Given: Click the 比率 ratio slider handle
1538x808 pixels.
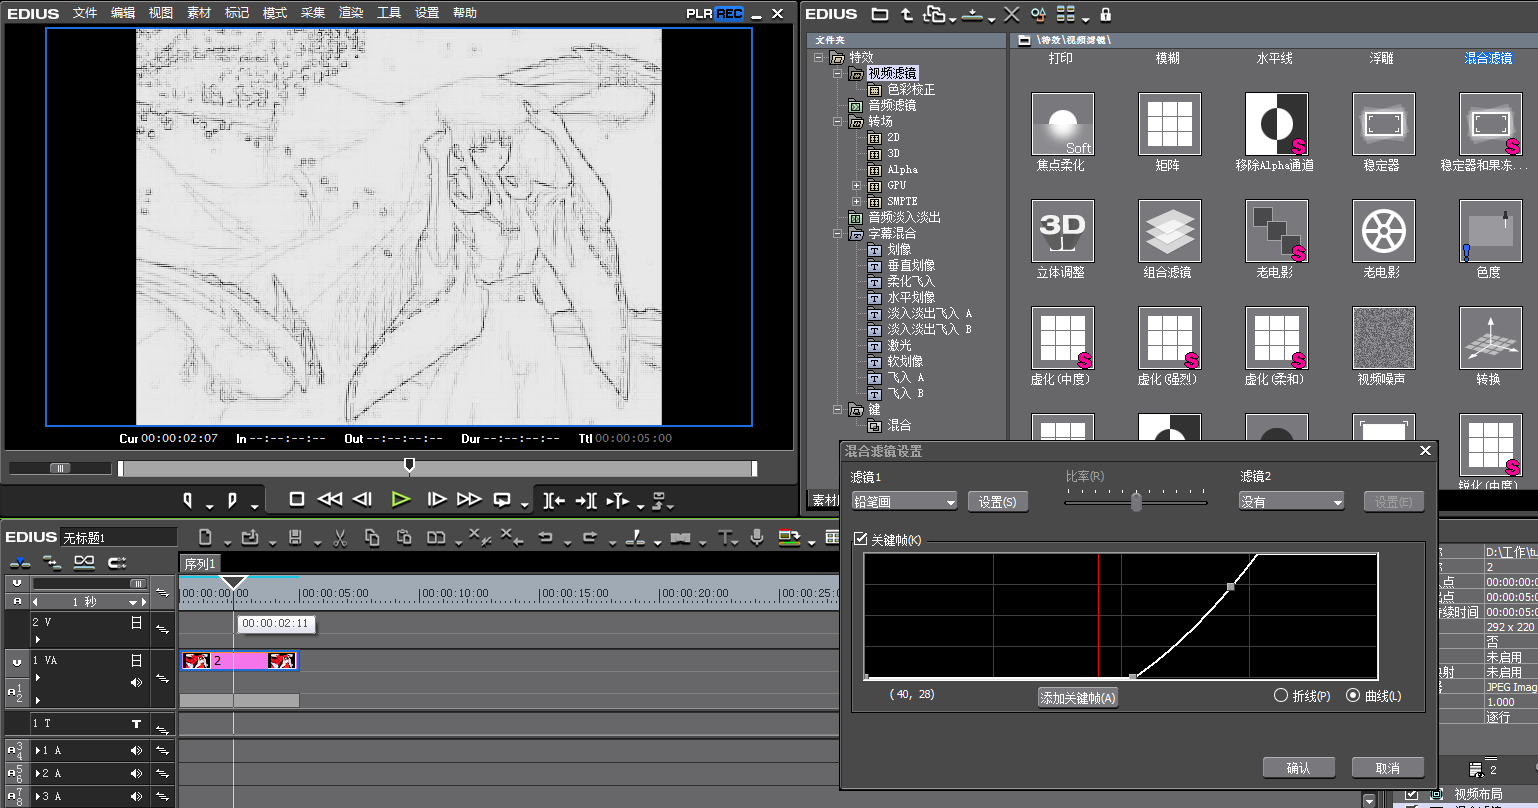Looking at the screenshot, I should point(1136,502).
